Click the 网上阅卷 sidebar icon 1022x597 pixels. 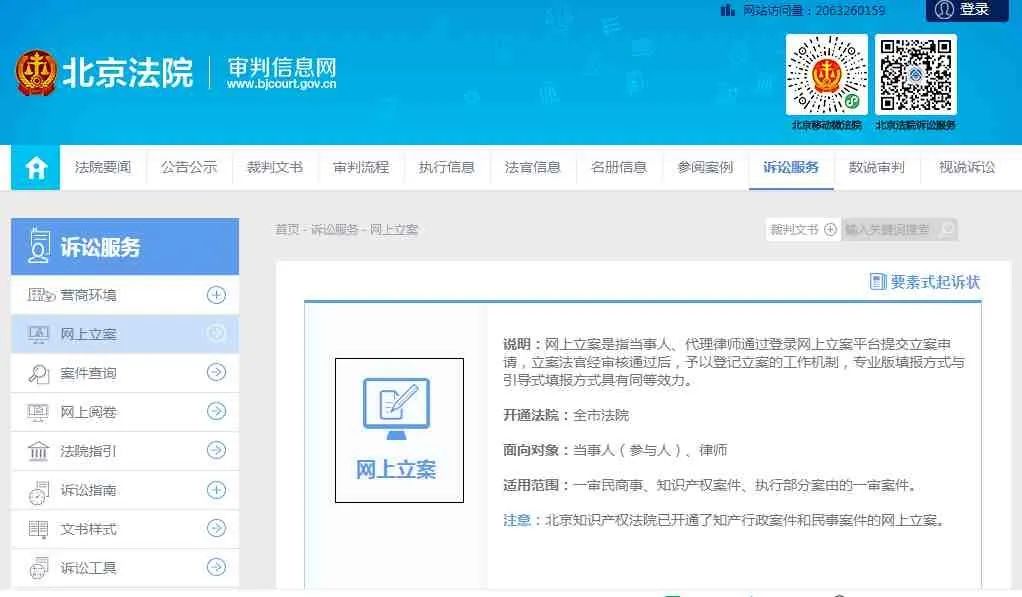coord(38,413)
